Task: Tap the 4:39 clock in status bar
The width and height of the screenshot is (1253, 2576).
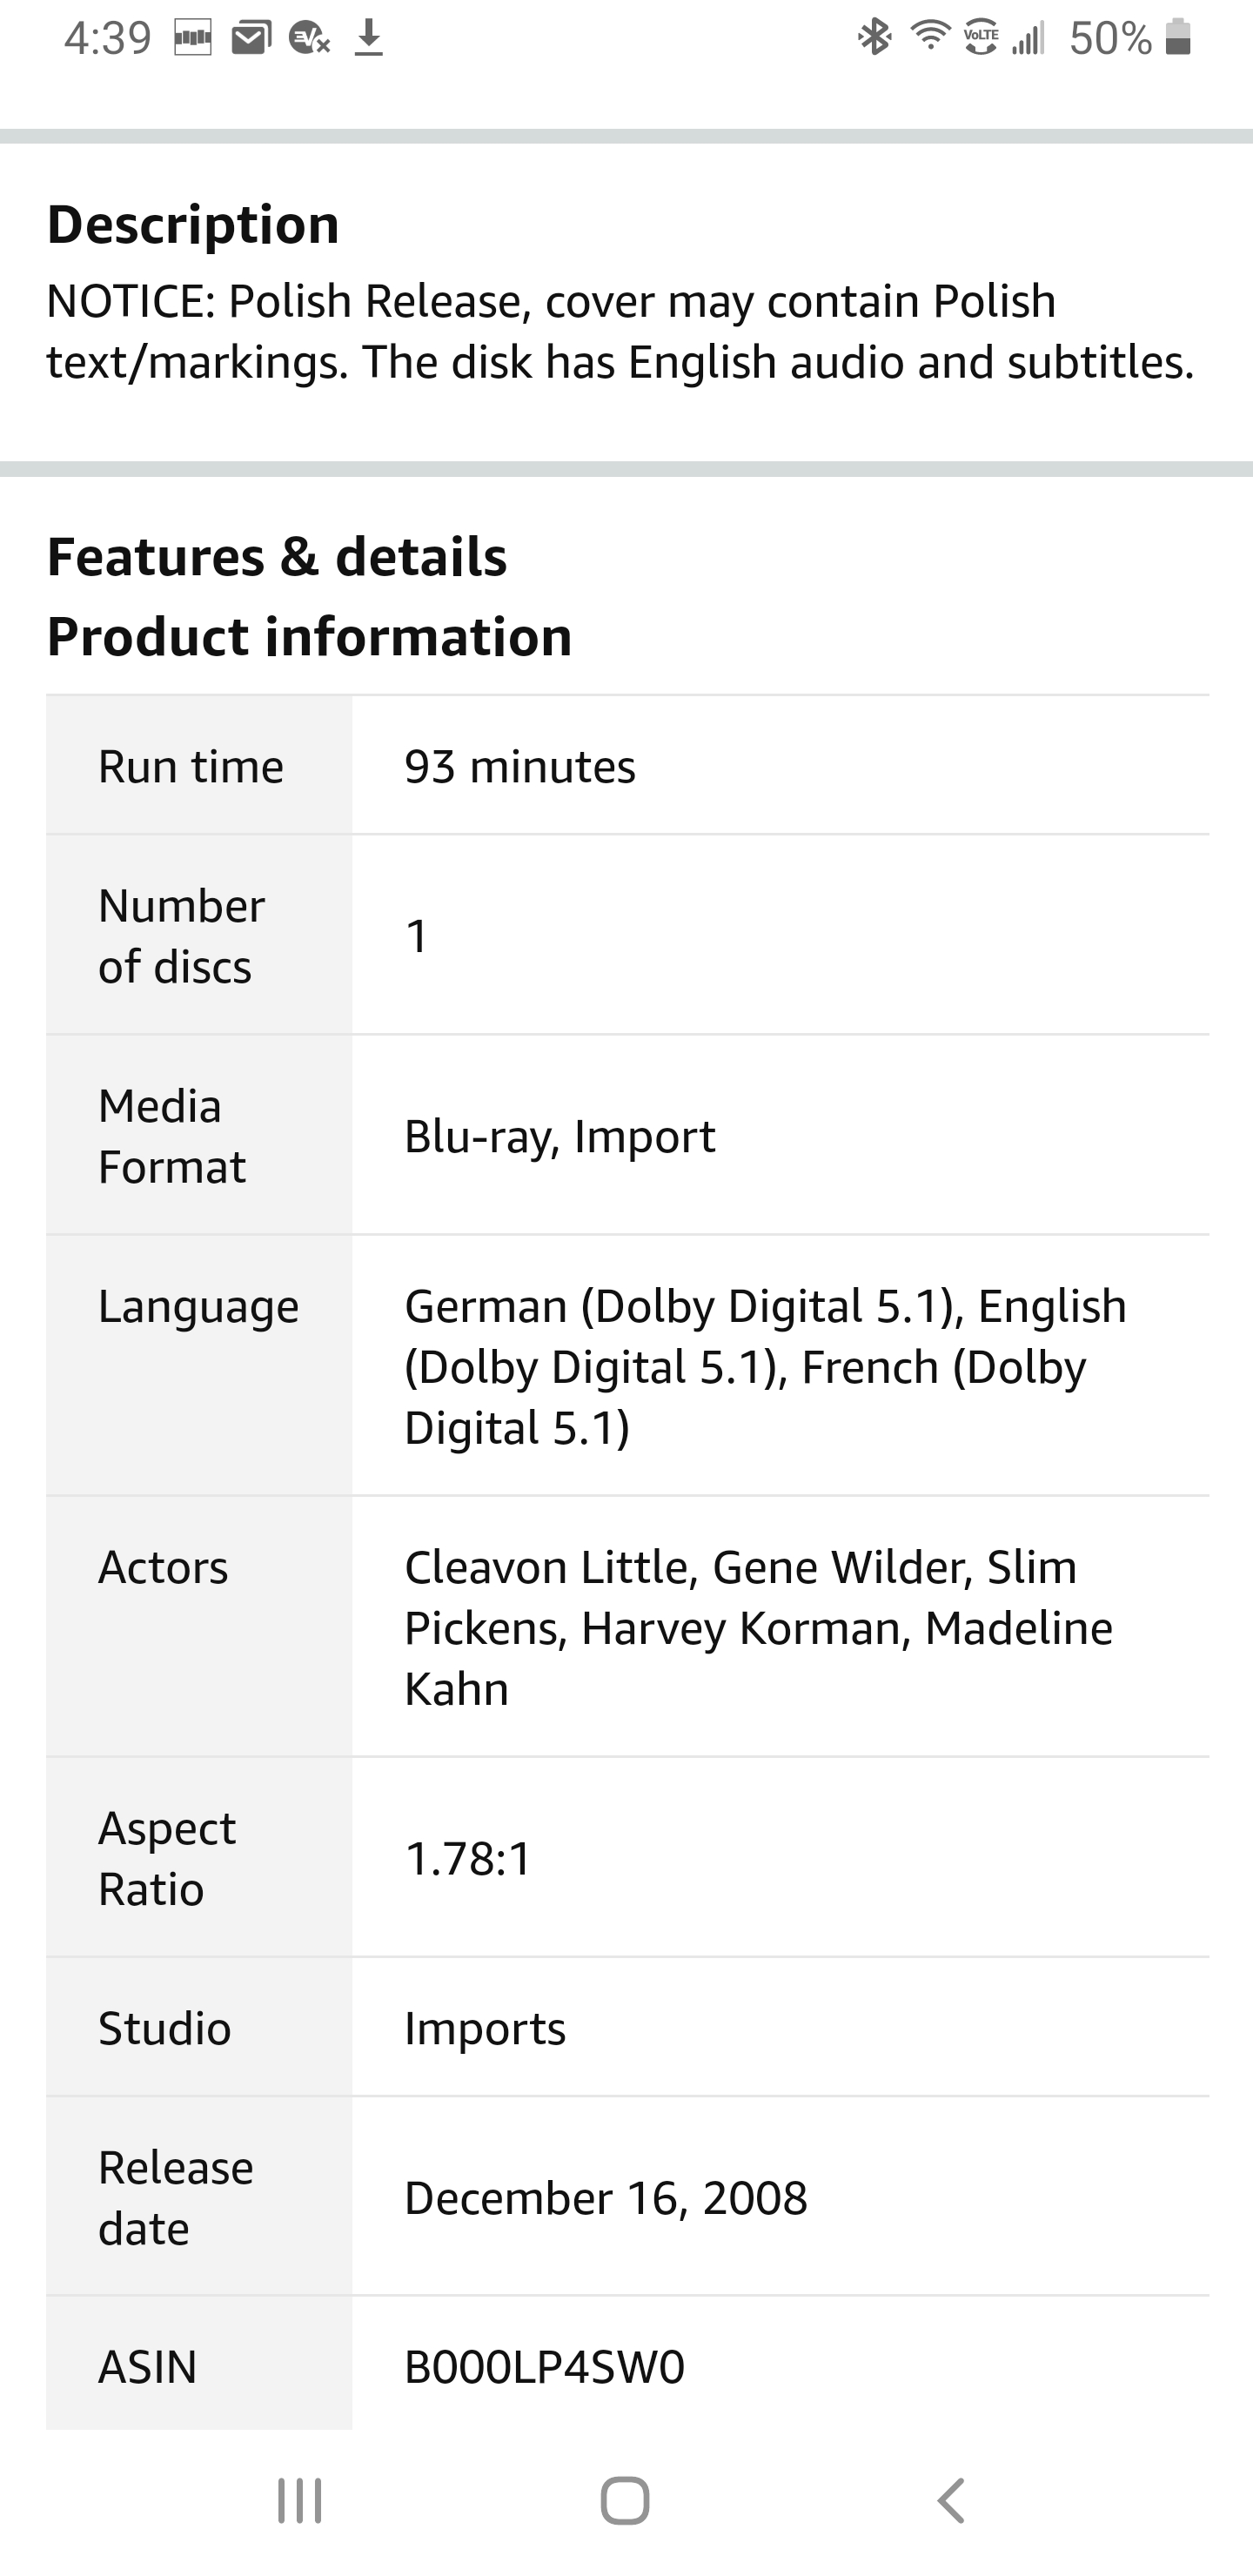Action: 107,38
